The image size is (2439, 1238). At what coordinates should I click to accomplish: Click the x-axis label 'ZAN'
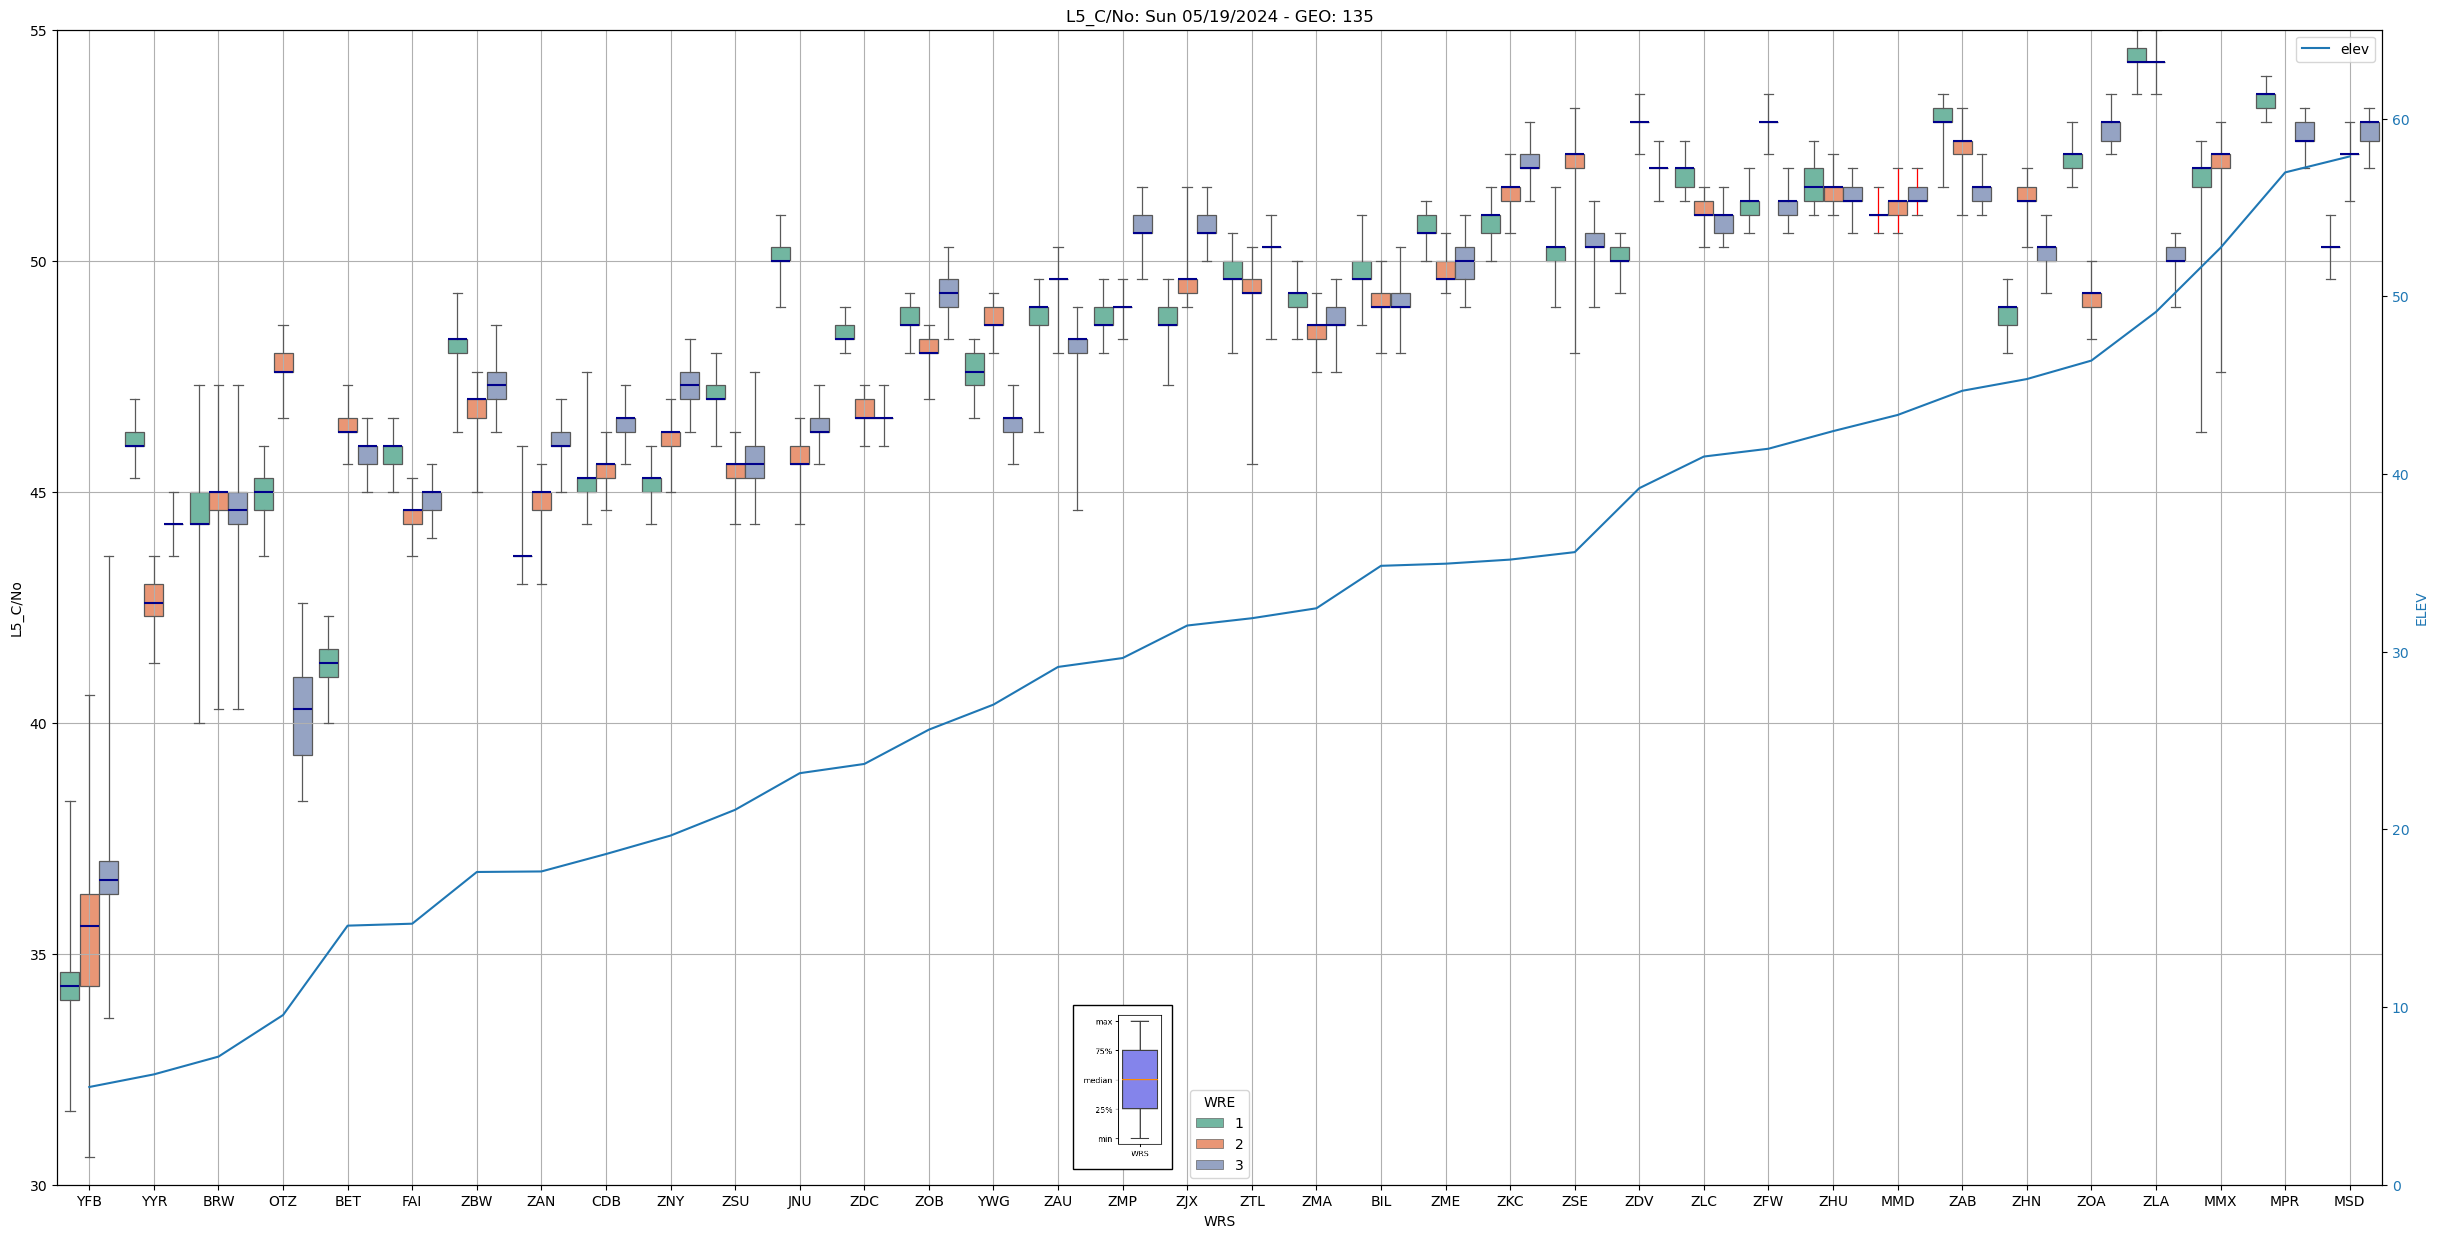[541, 1201]
